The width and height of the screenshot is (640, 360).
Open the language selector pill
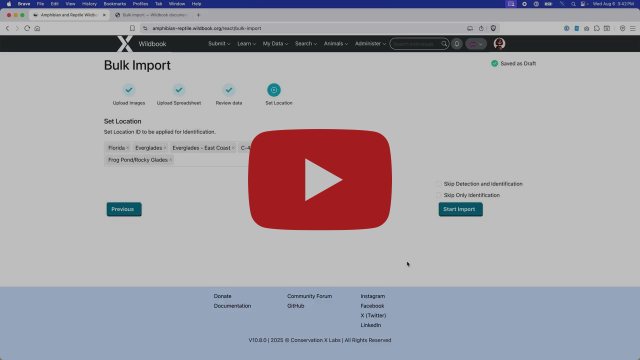476,44
